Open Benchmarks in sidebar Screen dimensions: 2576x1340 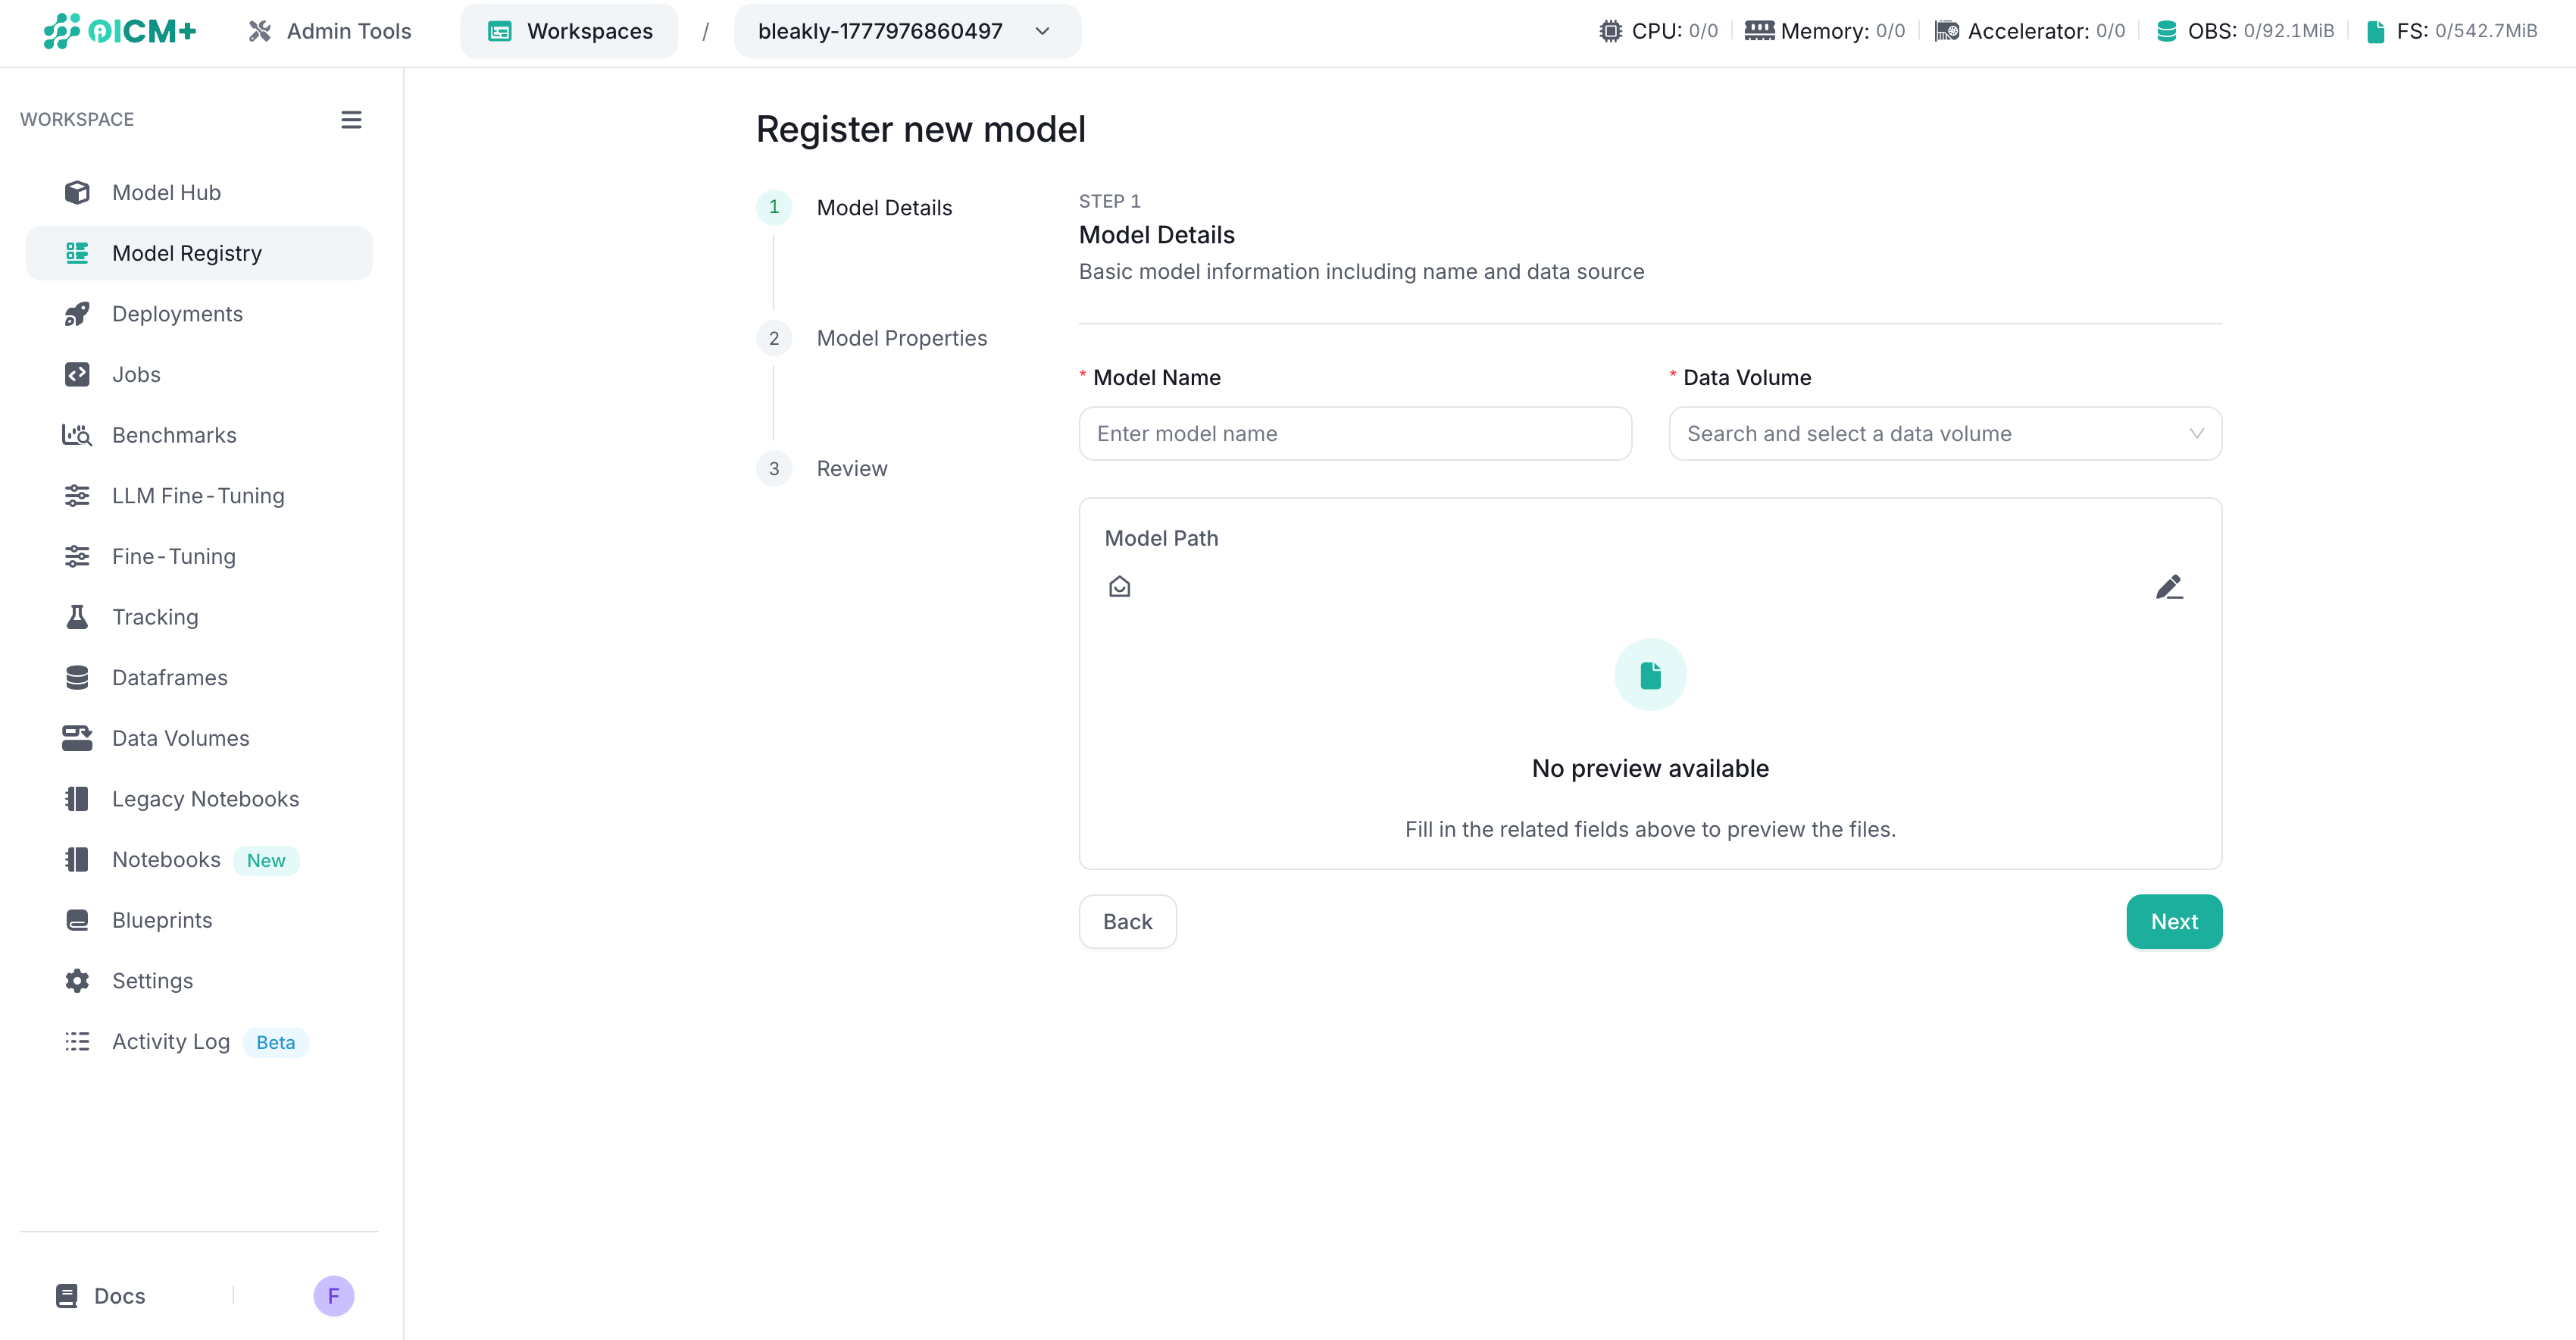(199, 435)
